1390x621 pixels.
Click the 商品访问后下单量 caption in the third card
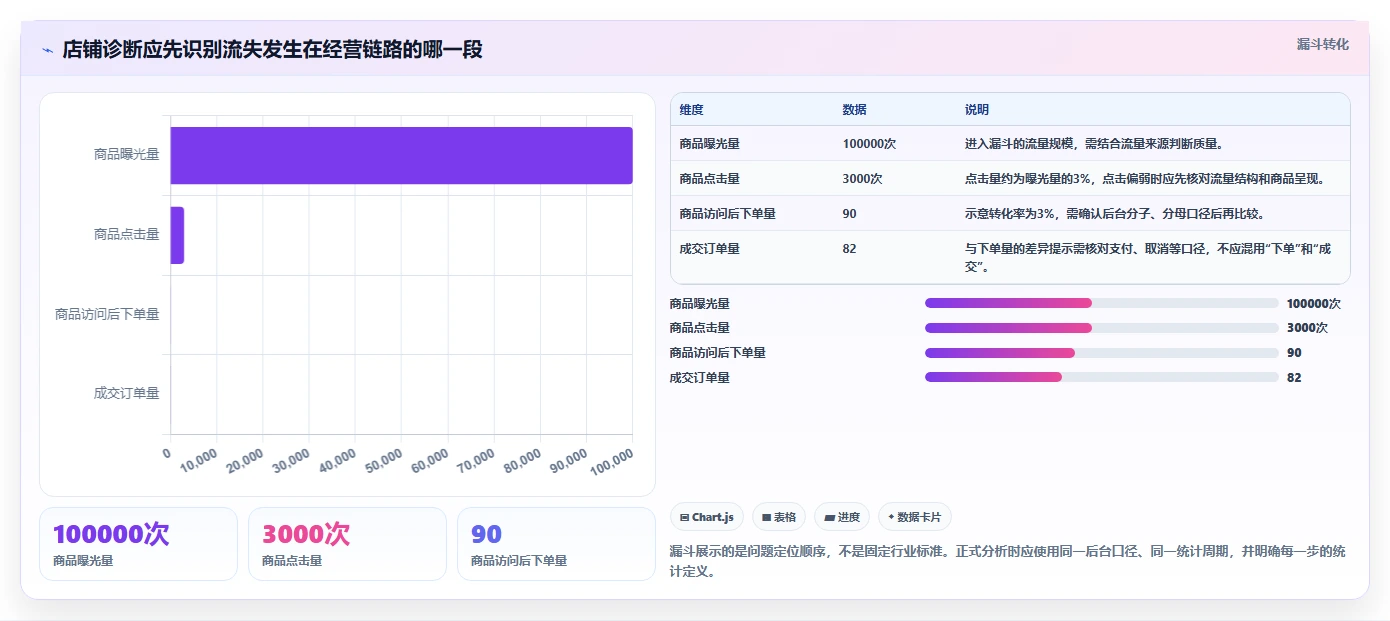tap(519, 561)
